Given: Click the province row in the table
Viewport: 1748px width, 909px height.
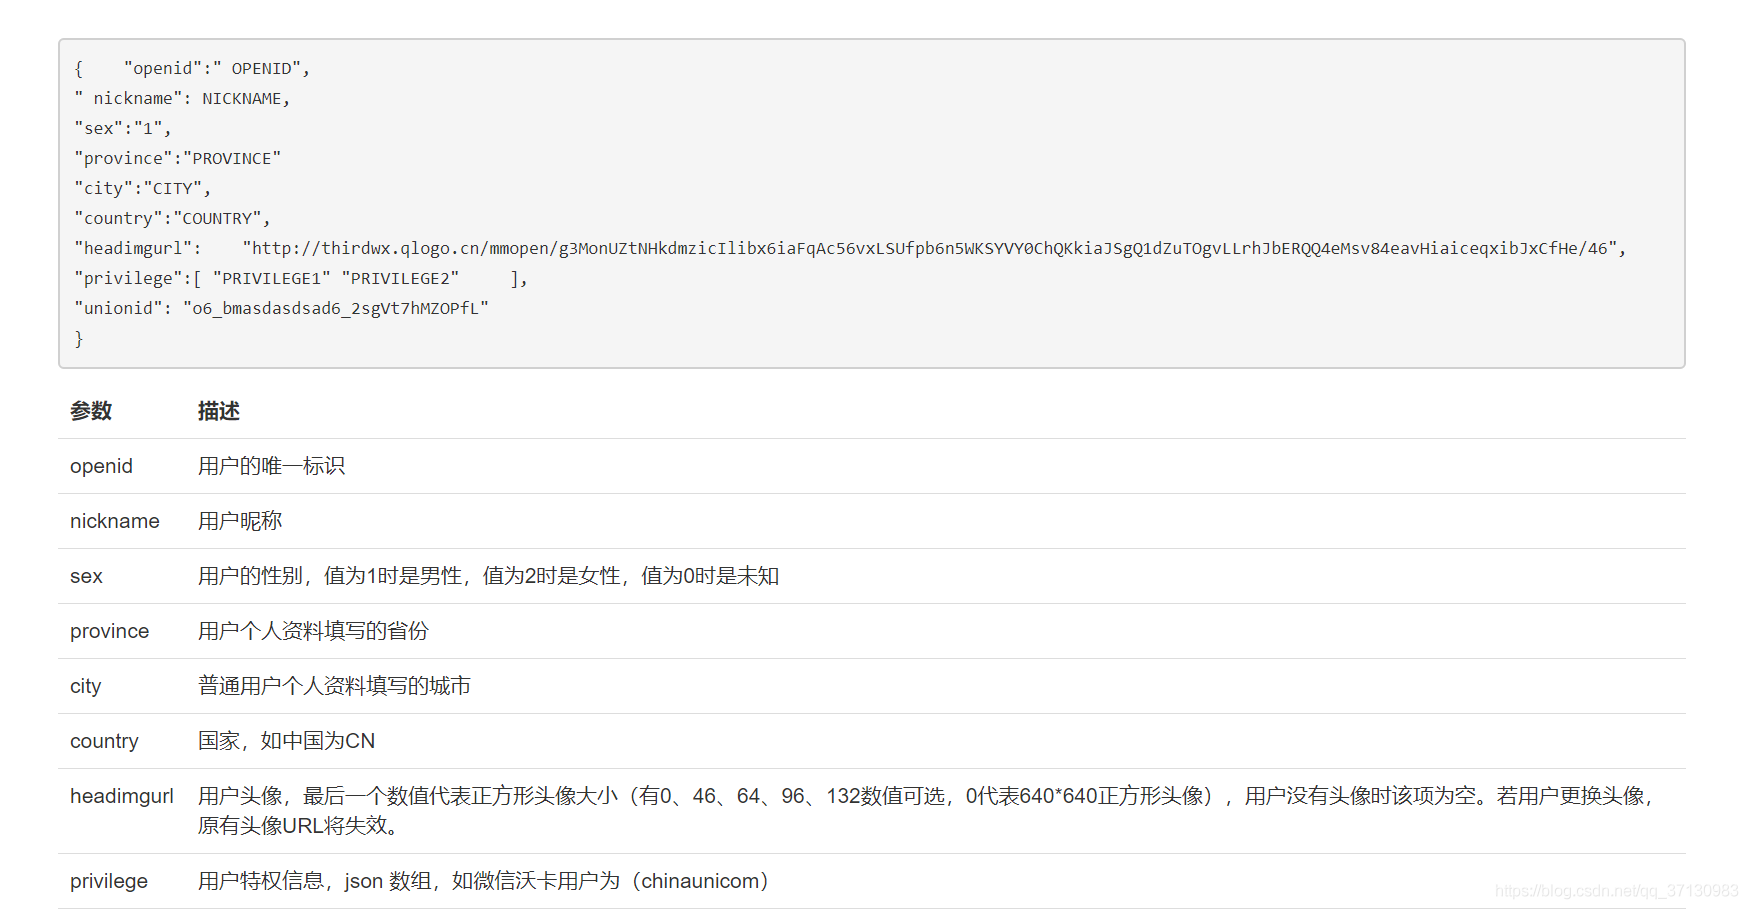Looking at the screenshot, I should point(109,631).
